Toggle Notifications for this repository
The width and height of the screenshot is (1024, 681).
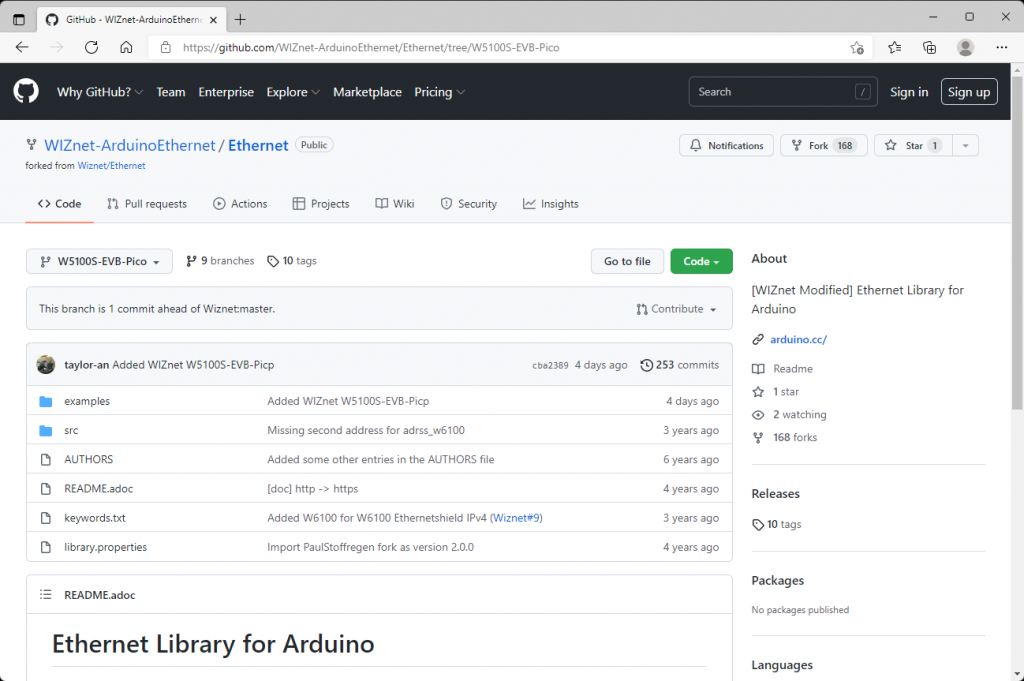(x=726, y=146)
